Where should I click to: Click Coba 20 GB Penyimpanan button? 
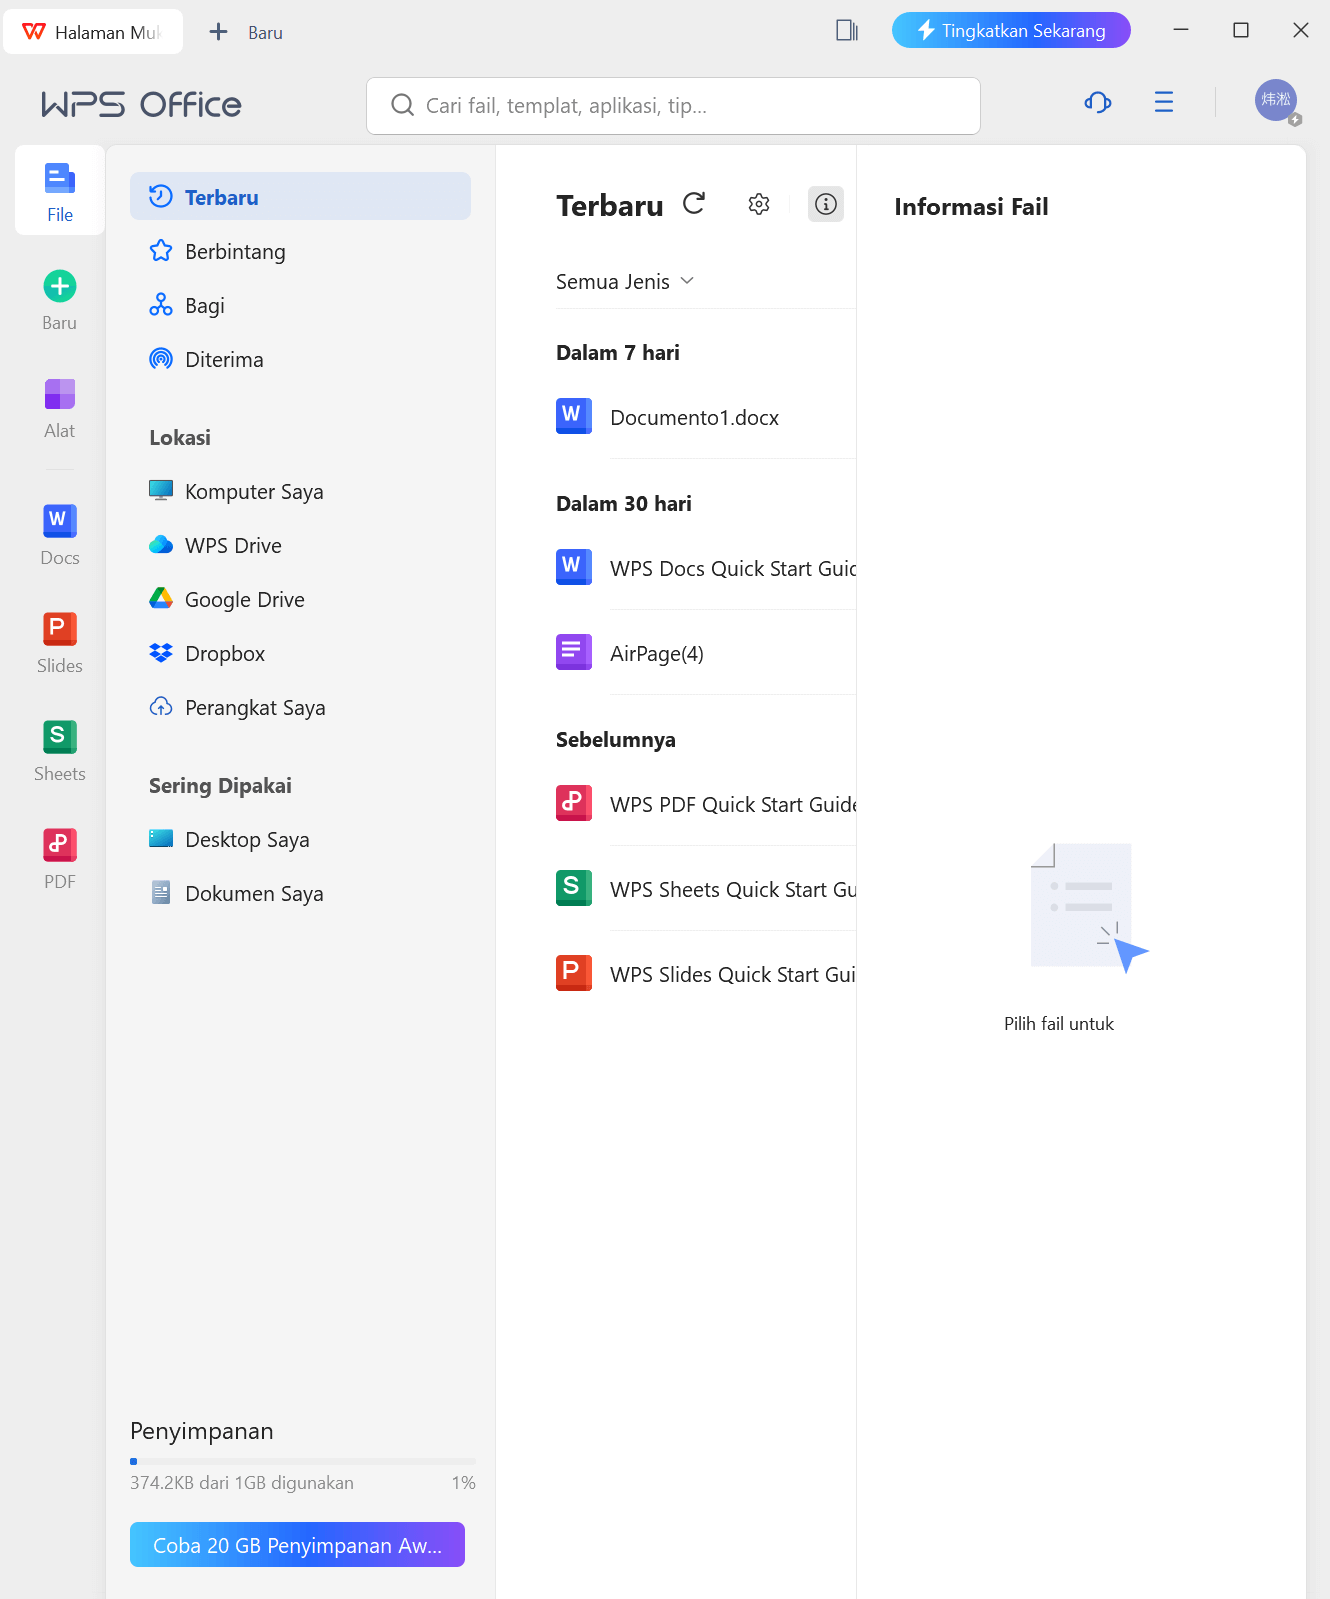point(297,1544)
